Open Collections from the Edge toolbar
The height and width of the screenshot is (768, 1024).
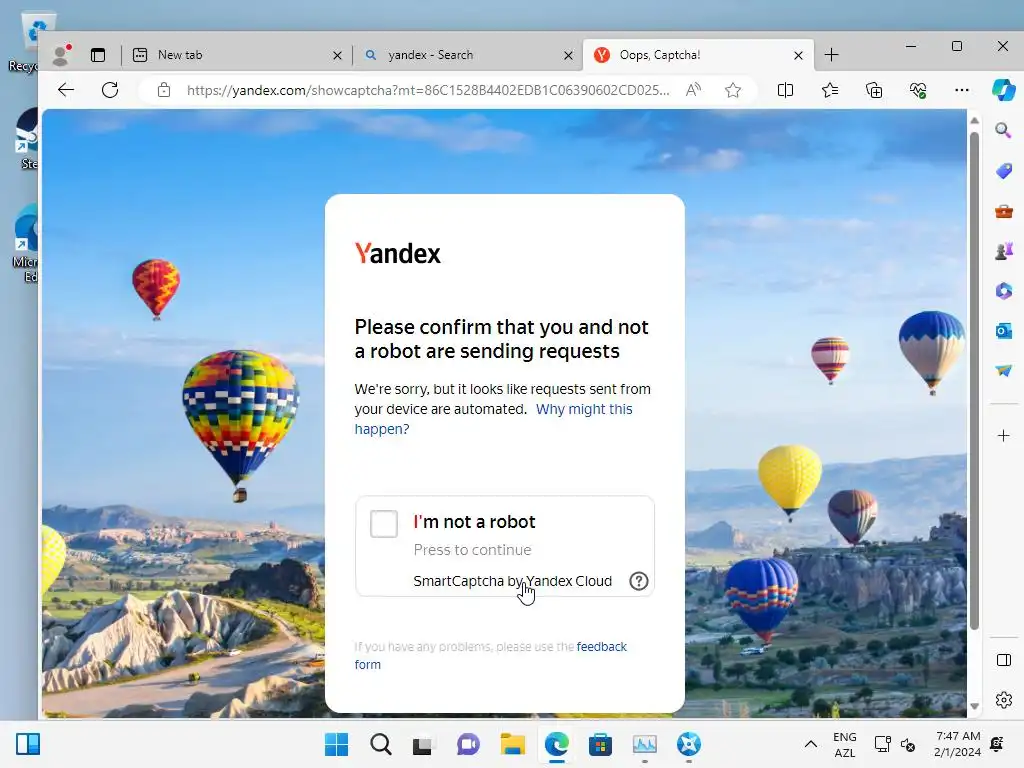click(x=874, y=90)
